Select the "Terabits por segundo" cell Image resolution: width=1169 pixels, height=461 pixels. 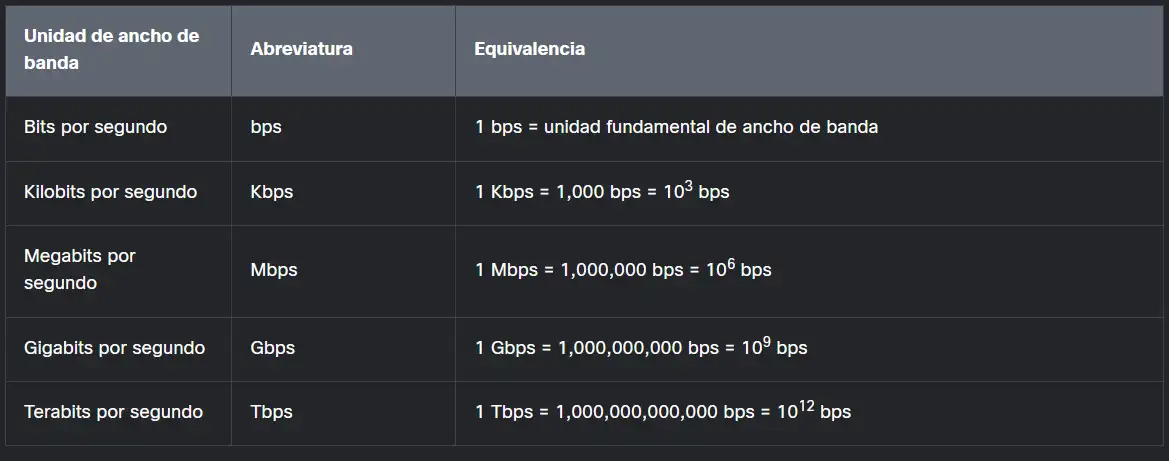[113, 412]
